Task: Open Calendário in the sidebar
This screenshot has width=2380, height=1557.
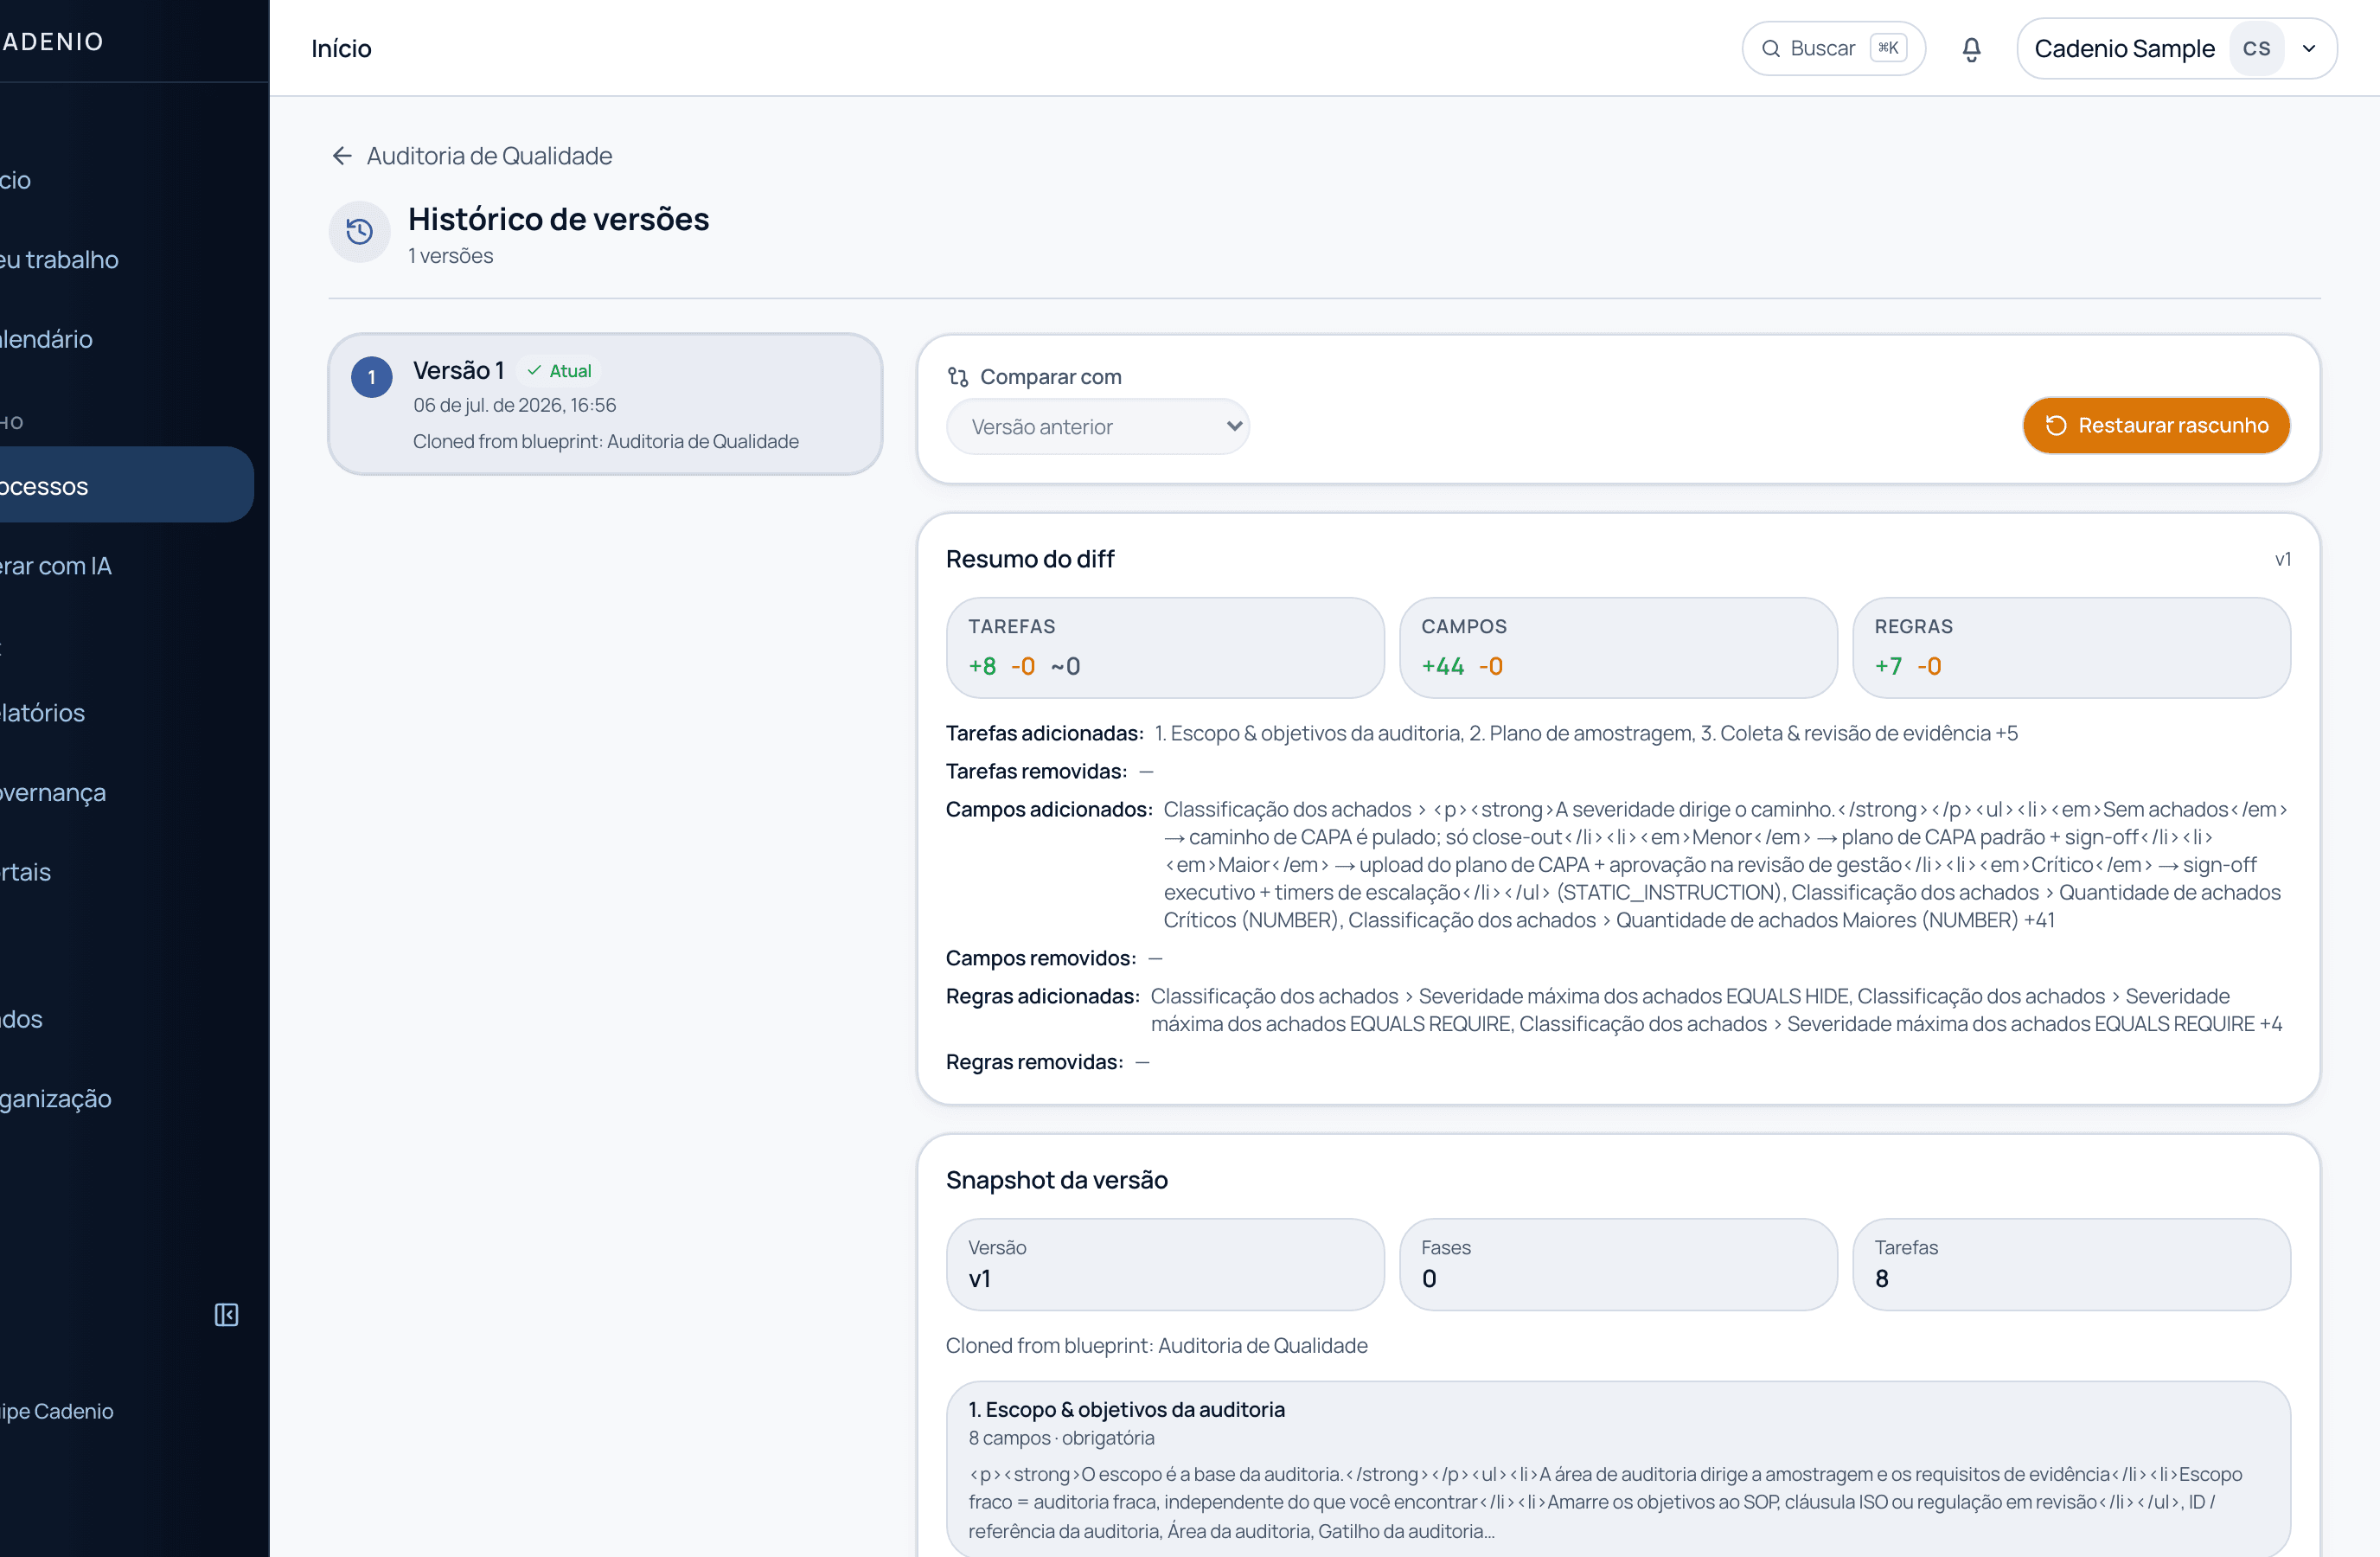Action: (47, 339)
